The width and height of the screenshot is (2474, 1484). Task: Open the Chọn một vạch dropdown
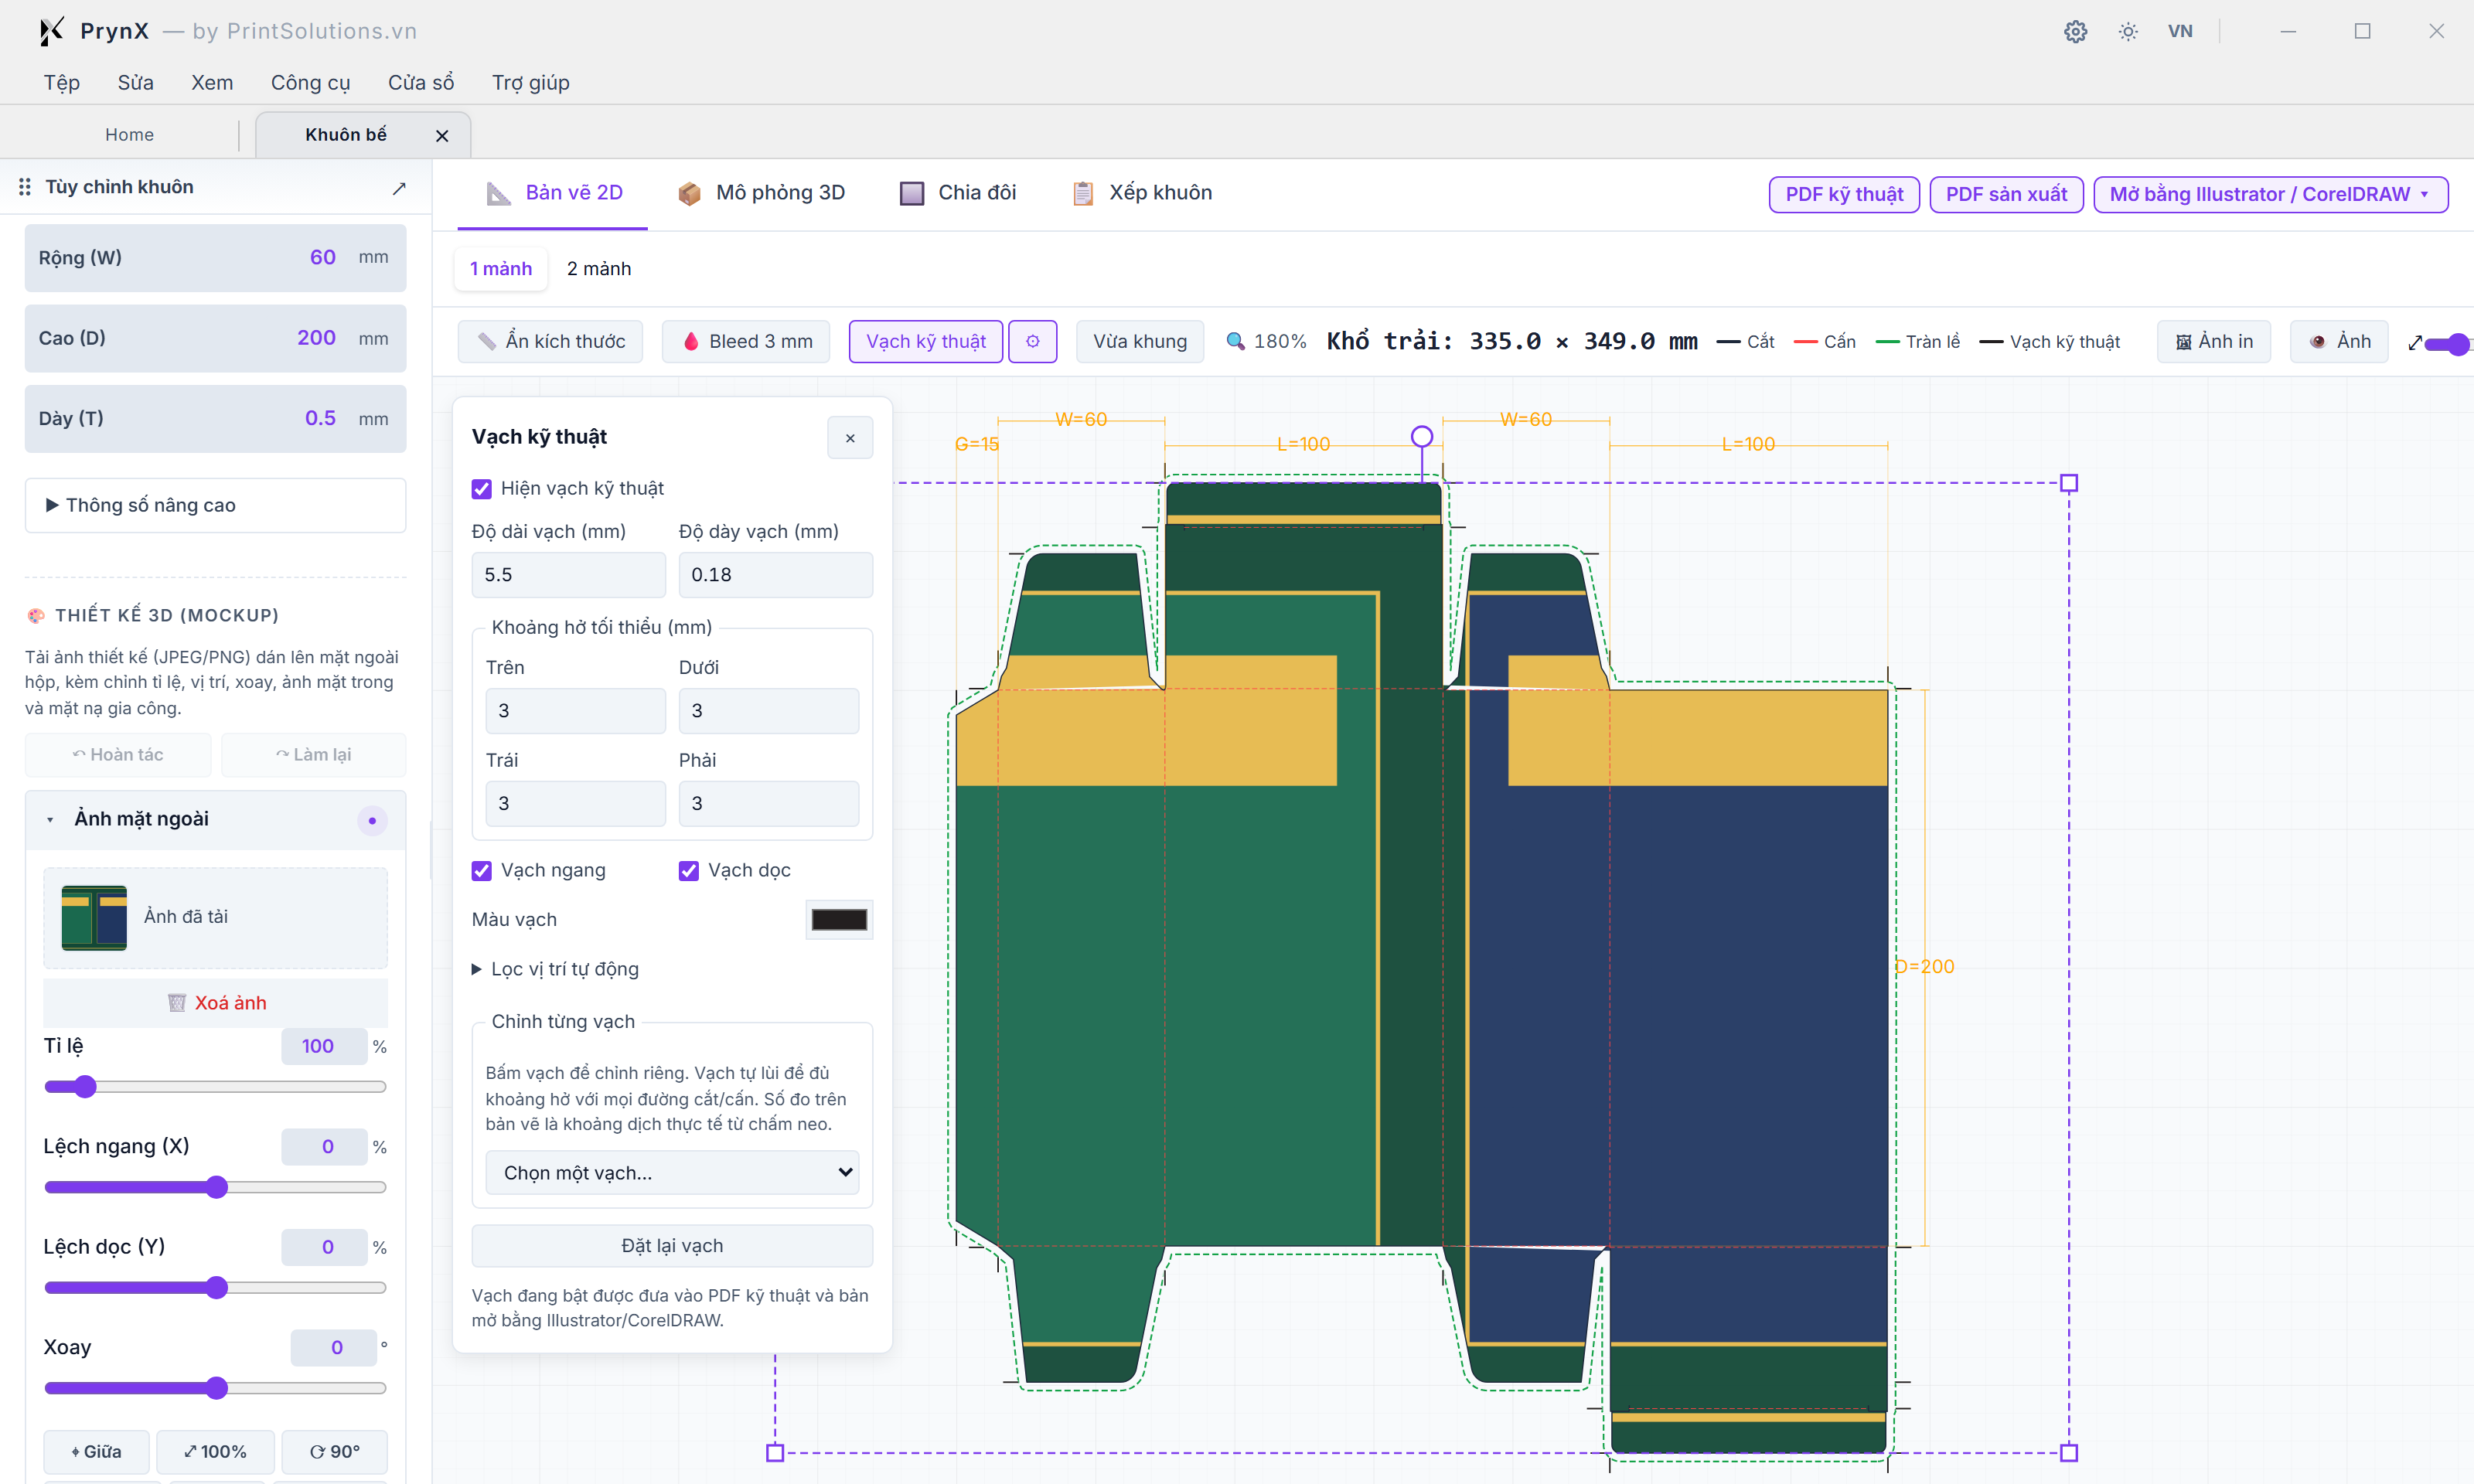672,1172
